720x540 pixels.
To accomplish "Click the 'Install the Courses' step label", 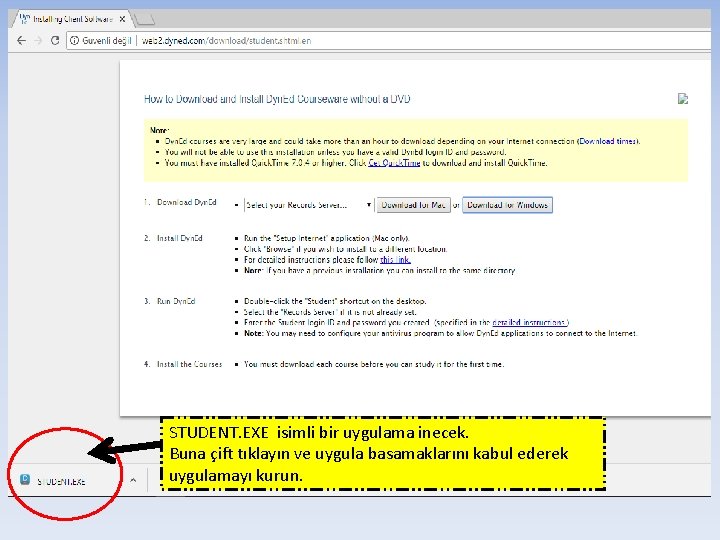I will click(x=189, y=364).
